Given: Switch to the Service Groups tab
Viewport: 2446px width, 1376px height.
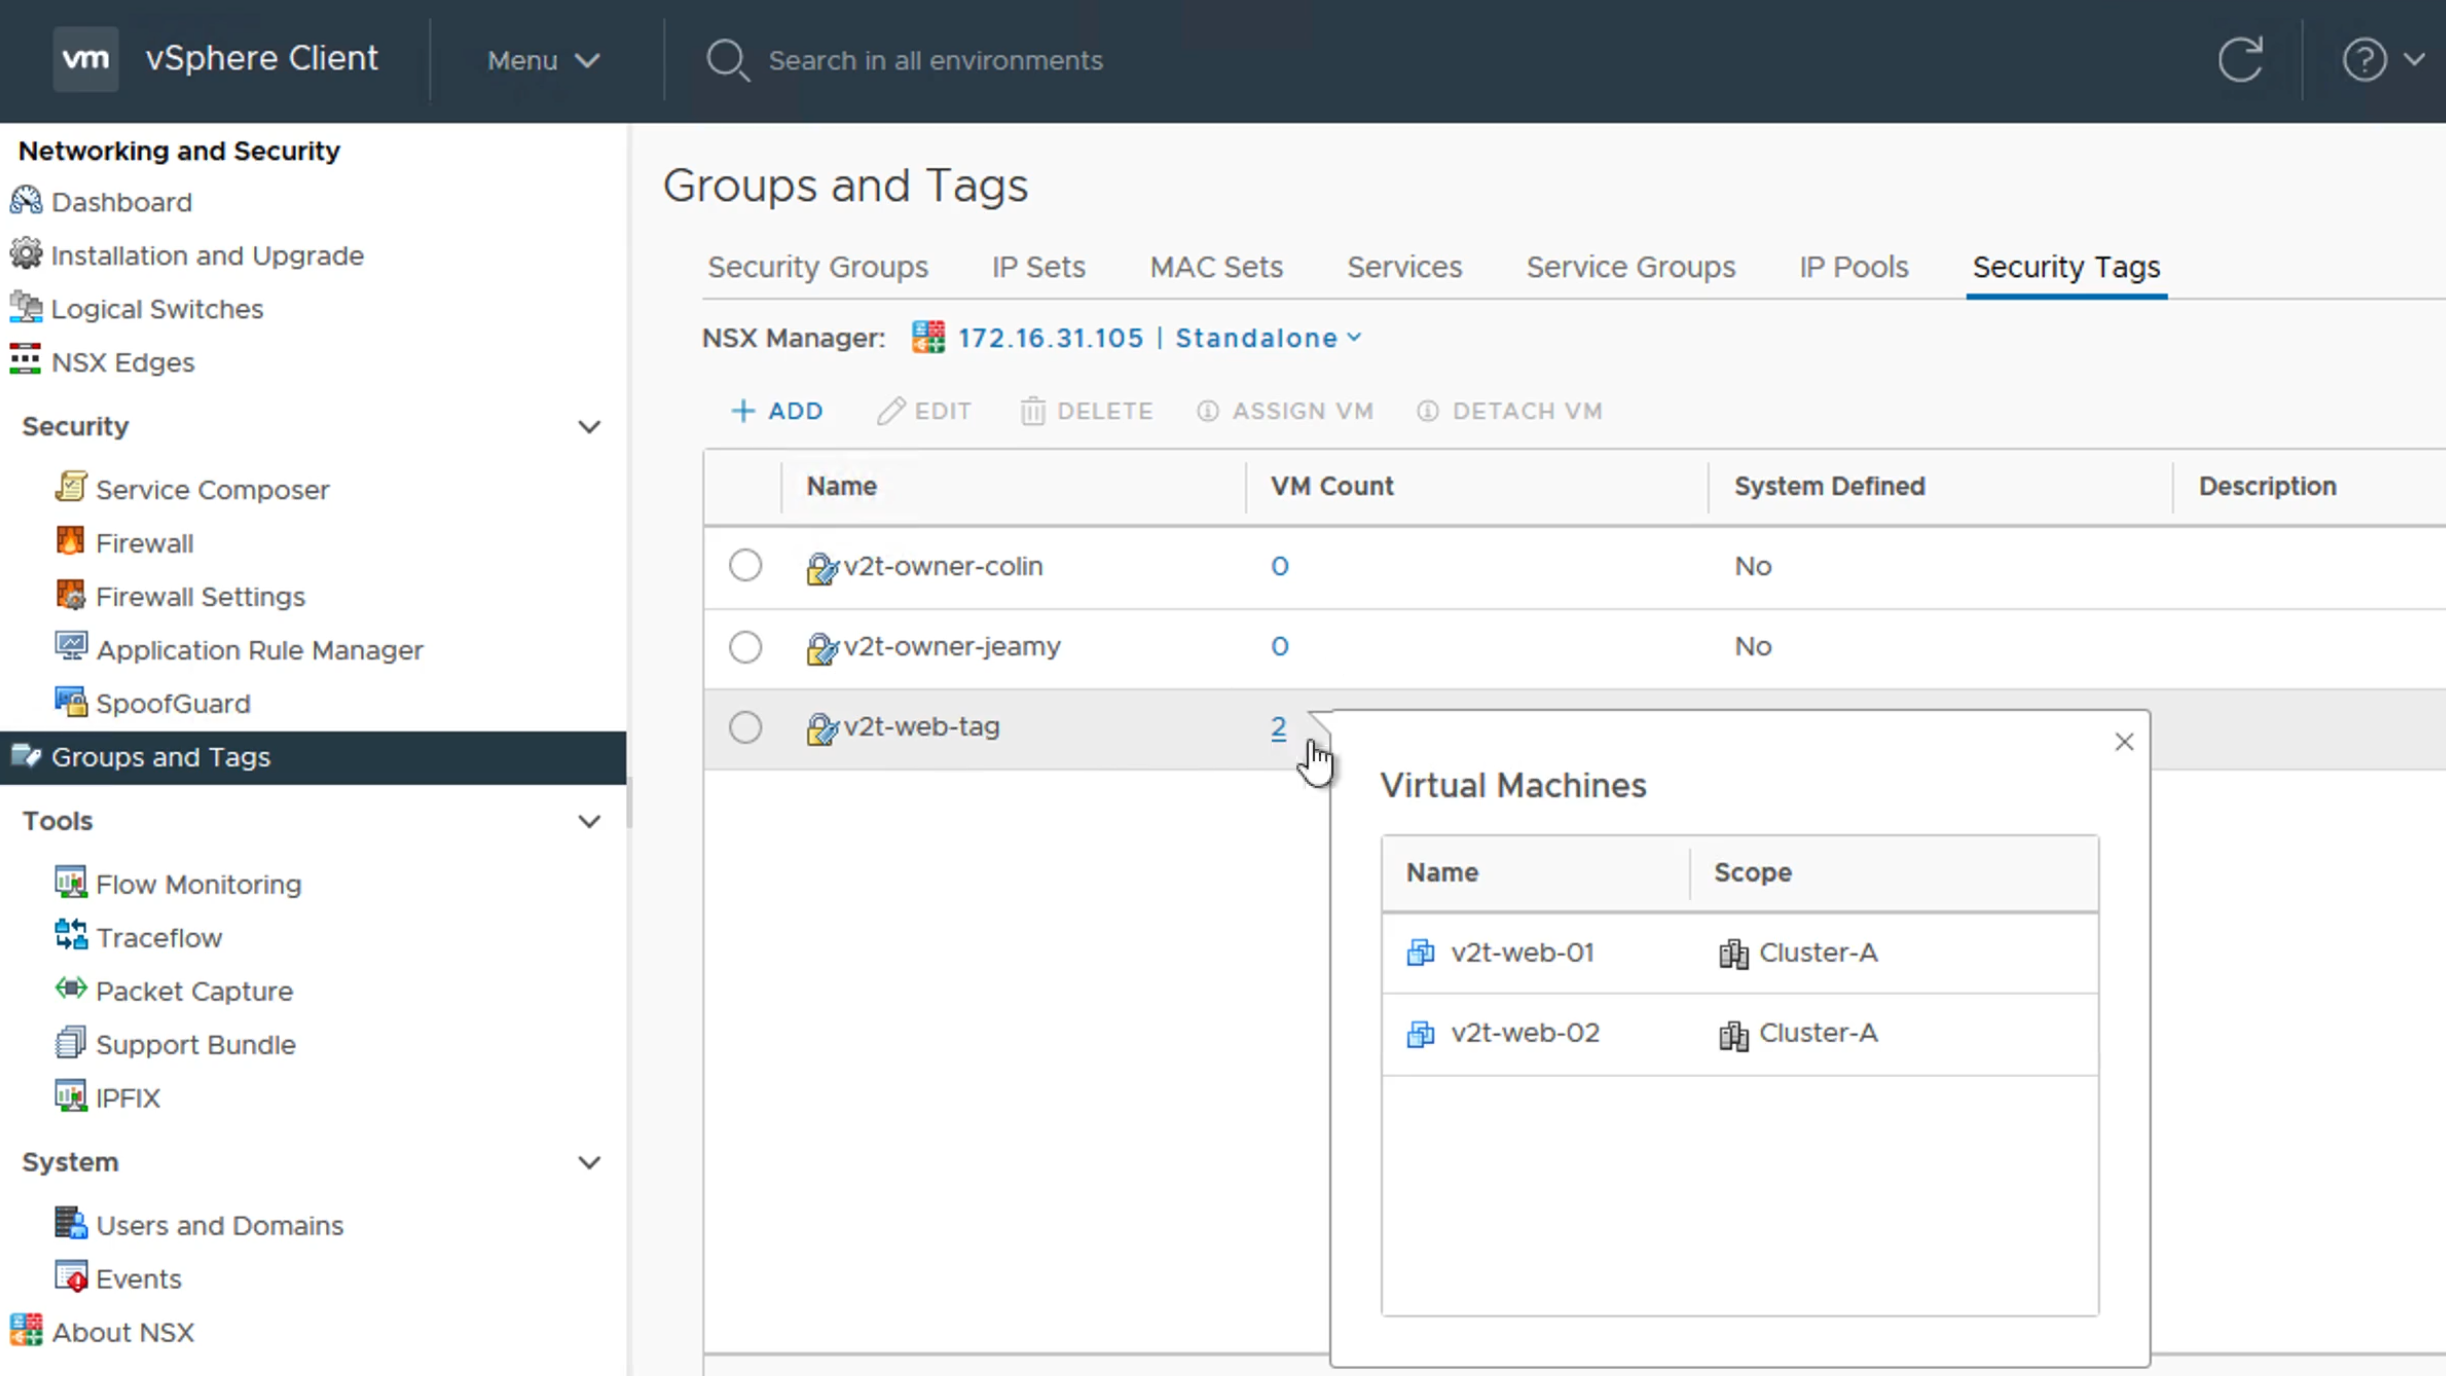Looking at the screenshot, I should [x=1630, y=267].
